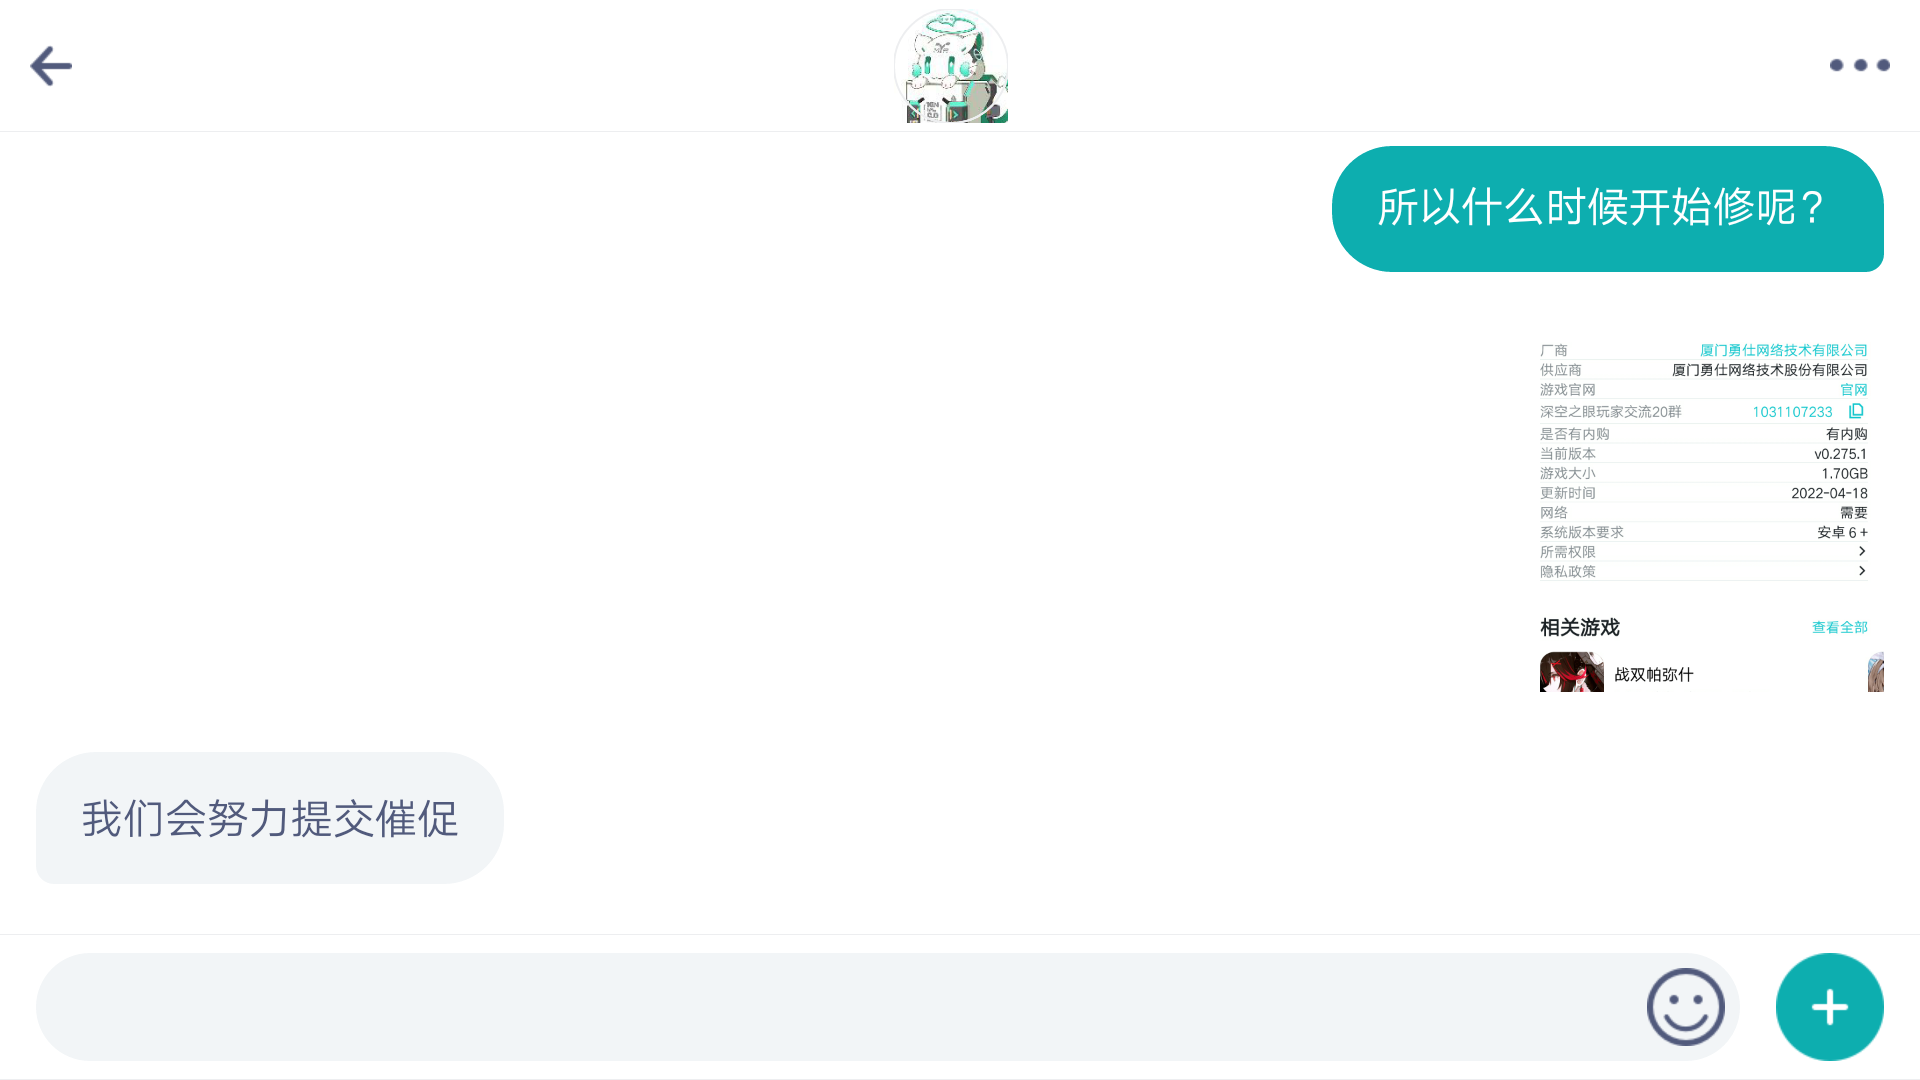Select the reply bubble 我们会努力提交催促

270,818
